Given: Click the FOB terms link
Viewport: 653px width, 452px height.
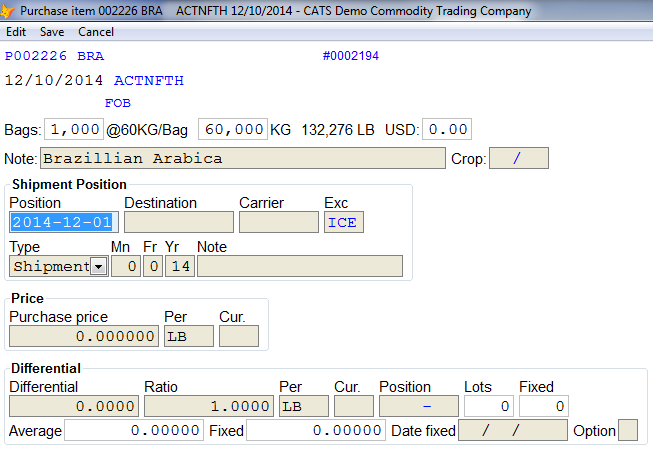Looking at the screenshot, I should pos(118,103).
